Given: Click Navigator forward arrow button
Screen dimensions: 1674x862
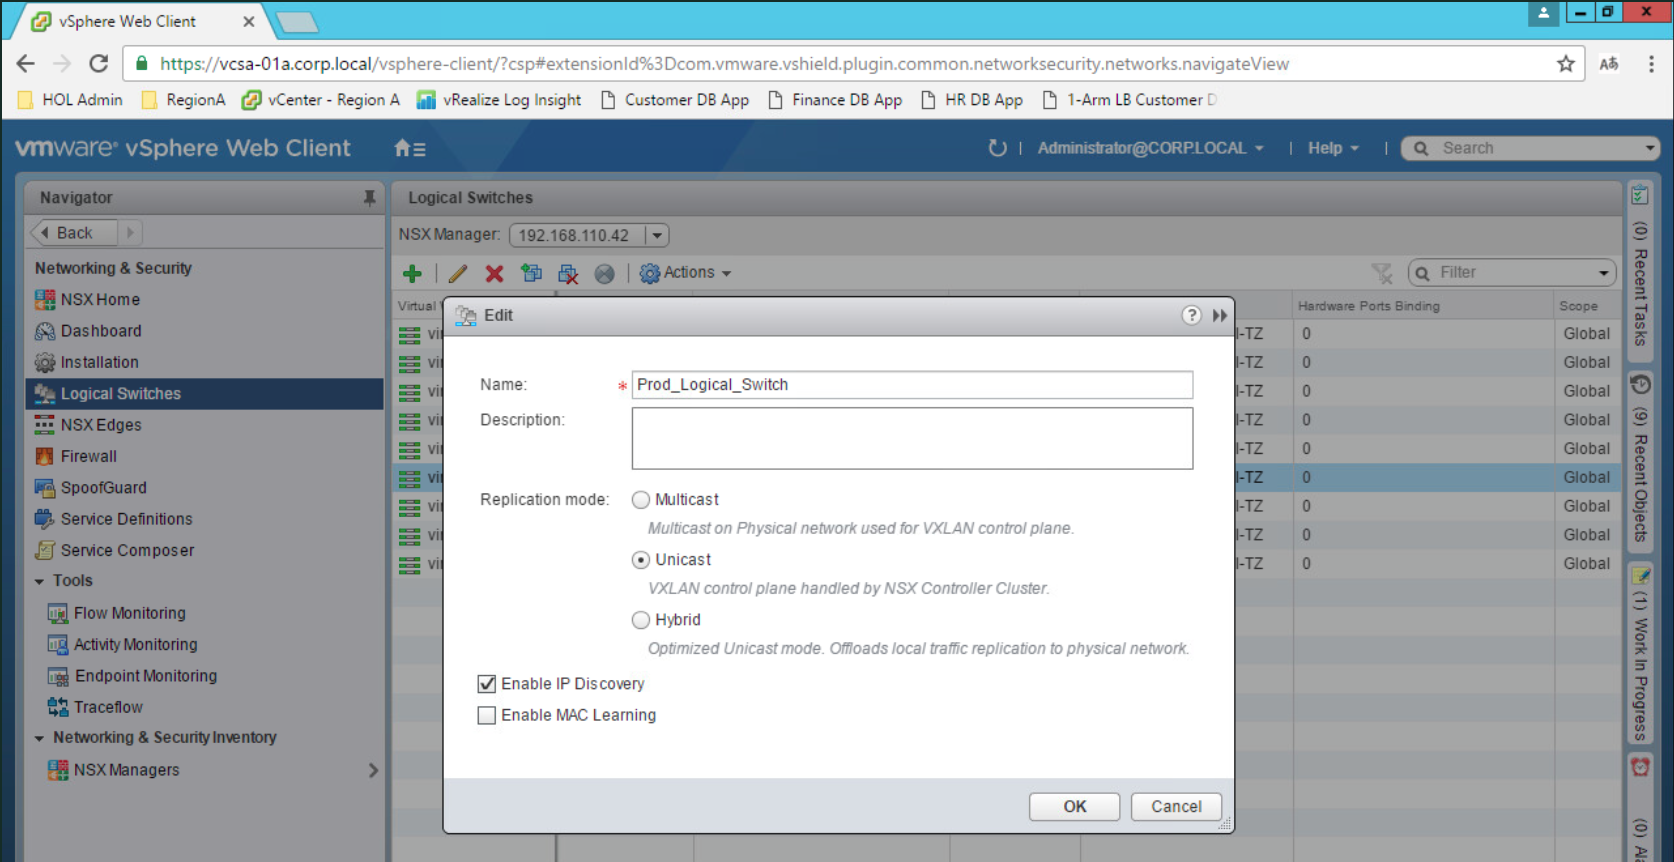Looking at the screenshot, I should [130, 233].
